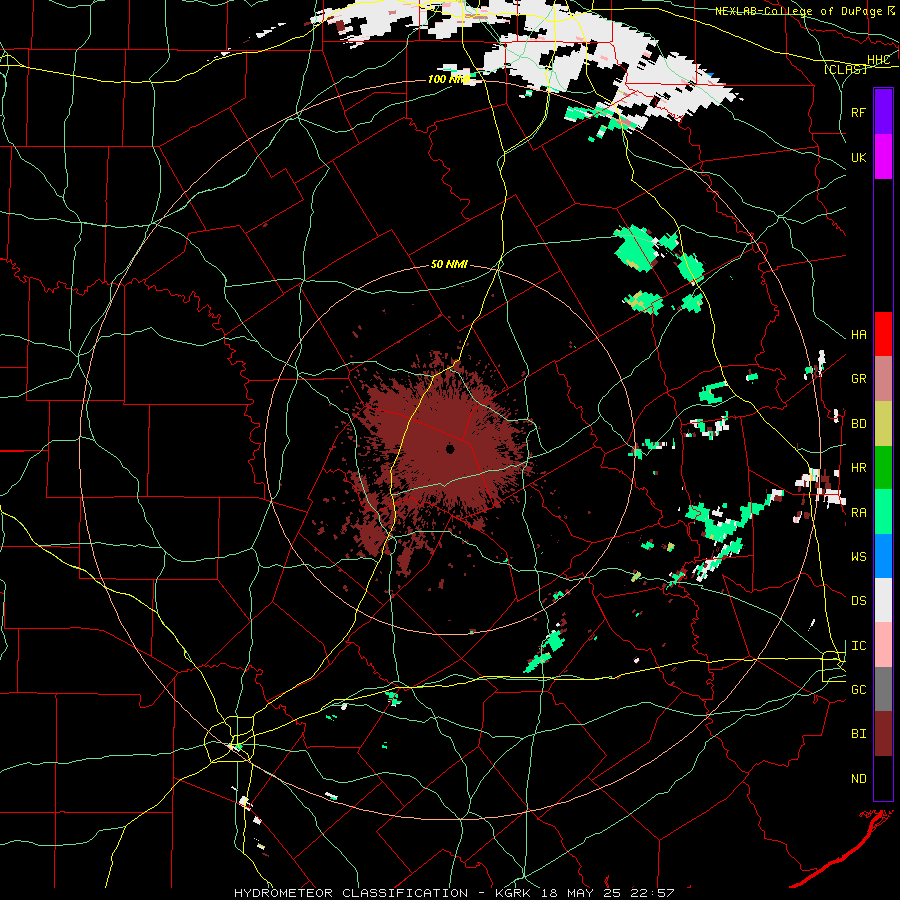Click the purple RF color swatch in legend
900x900 pixels.
[883, 112]
